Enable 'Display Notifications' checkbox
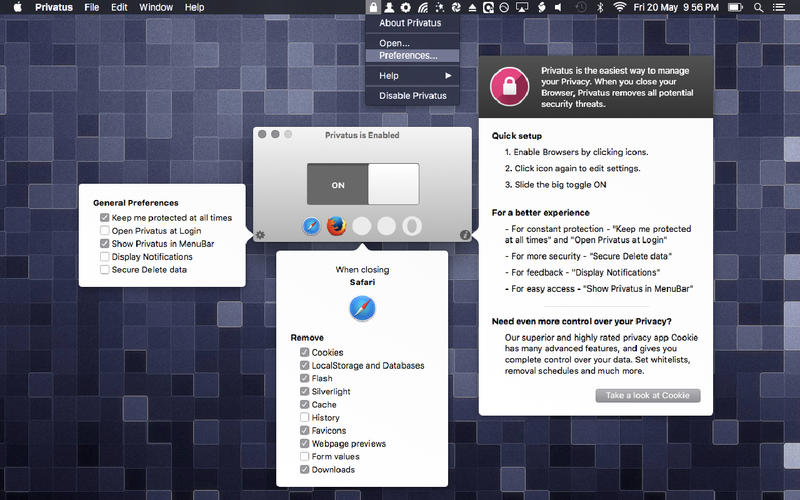 pos(105,257)
